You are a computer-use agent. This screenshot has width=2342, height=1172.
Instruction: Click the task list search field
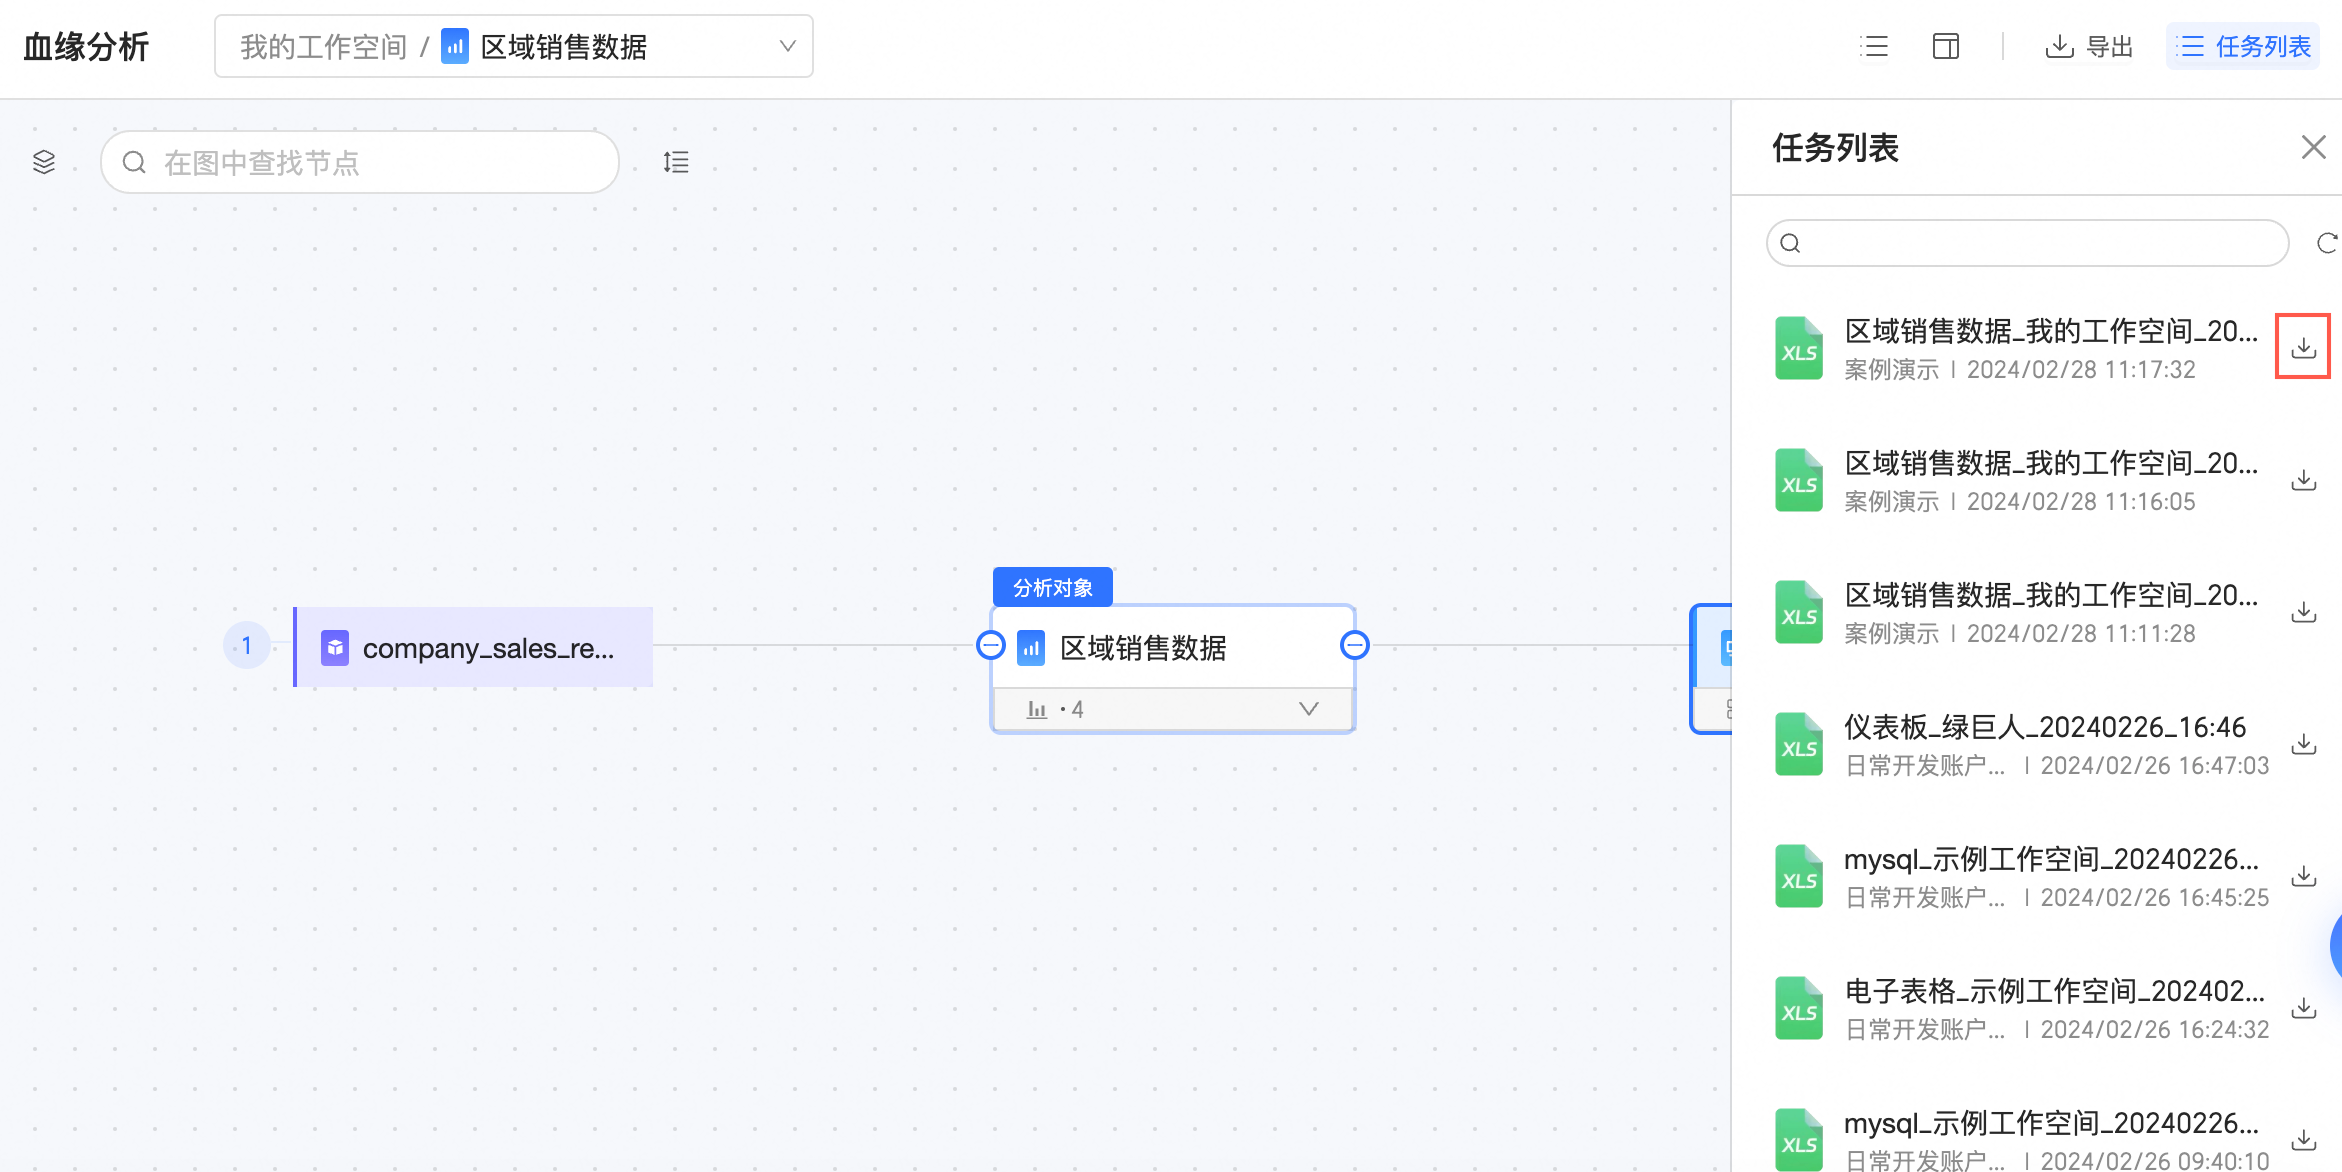(x=2030, y=243)
